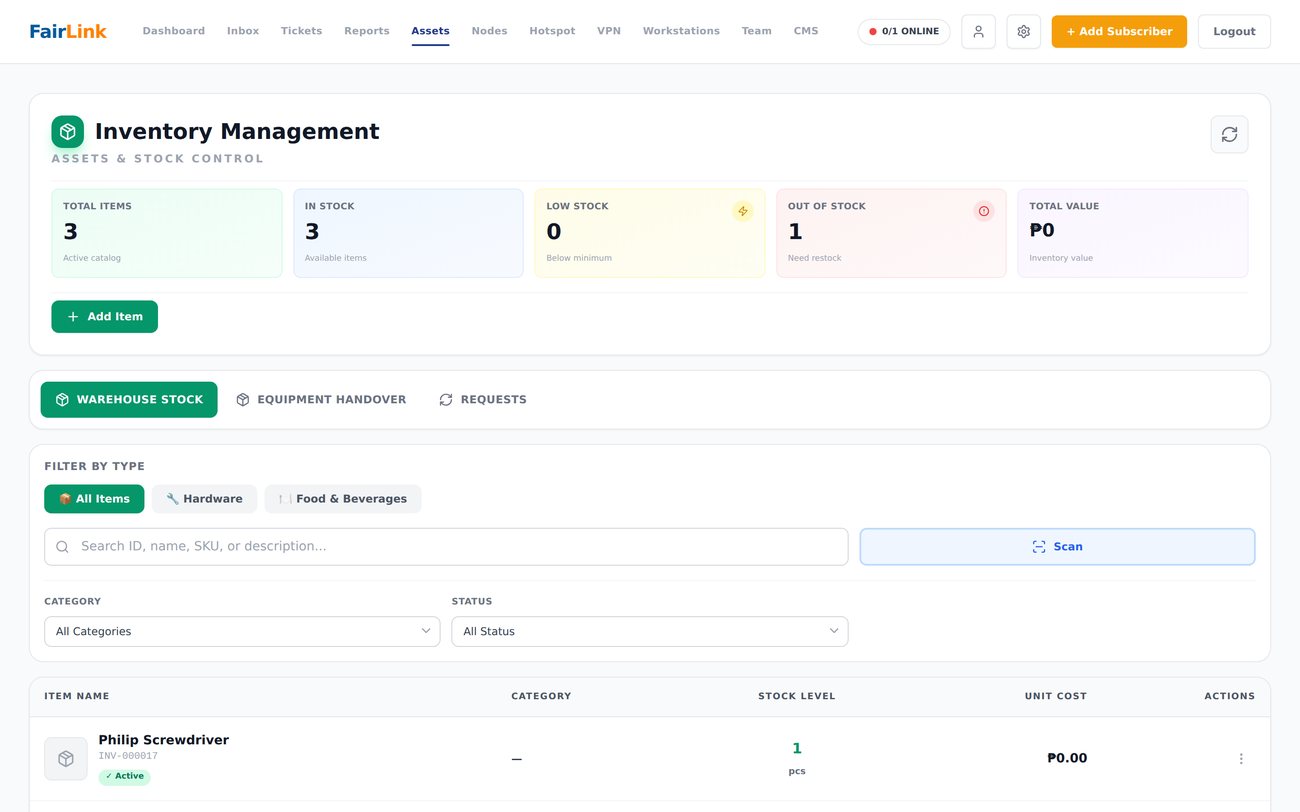Image resolution: width=1300 pixels, height=812 pixels.
Task: Switch to Warehouse Stock tab
Action: 129,400
